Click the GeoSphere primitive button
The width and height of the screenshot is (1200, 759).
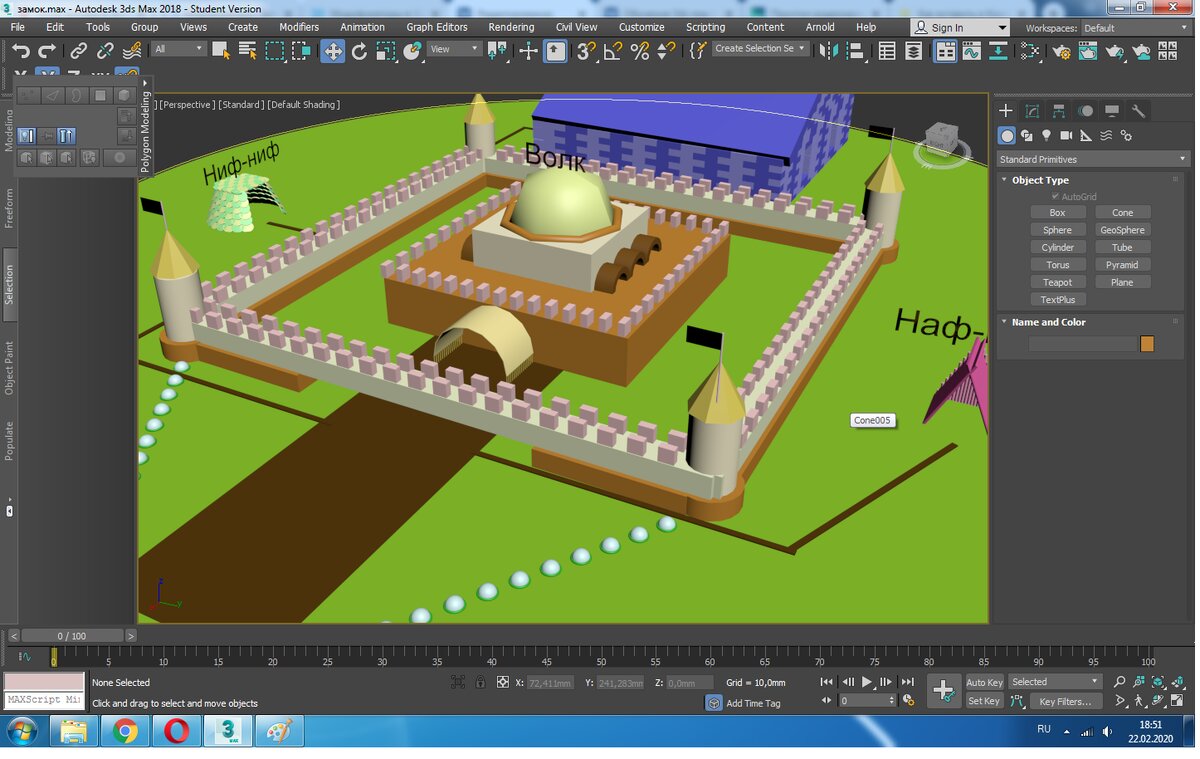click(1122, 230)
